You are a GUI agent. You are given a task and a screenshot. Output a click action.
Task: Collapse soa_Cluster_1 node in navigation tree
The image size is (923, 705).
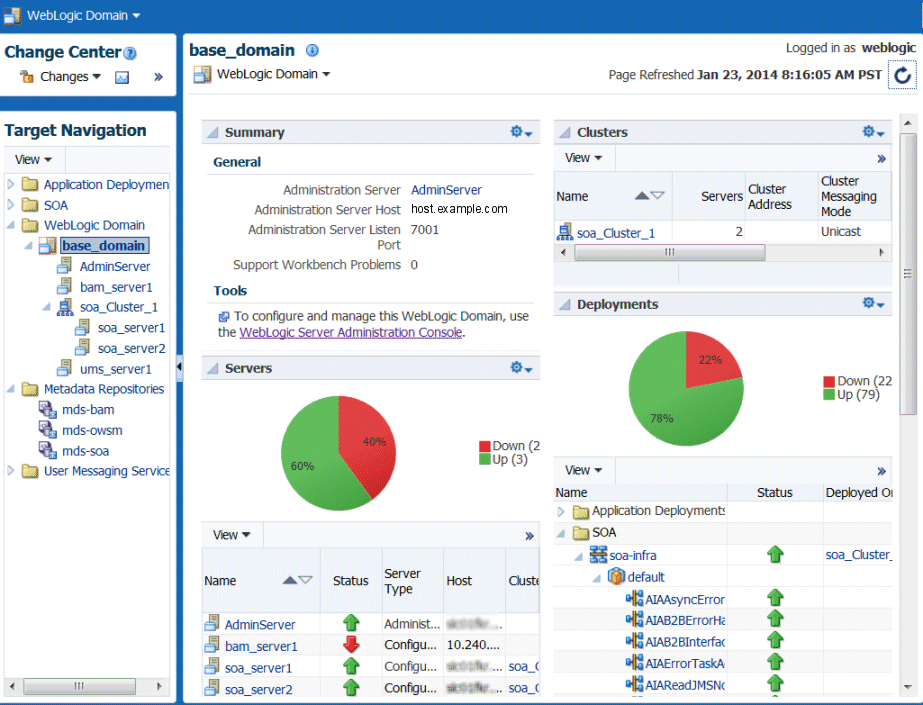coord(47,307)
